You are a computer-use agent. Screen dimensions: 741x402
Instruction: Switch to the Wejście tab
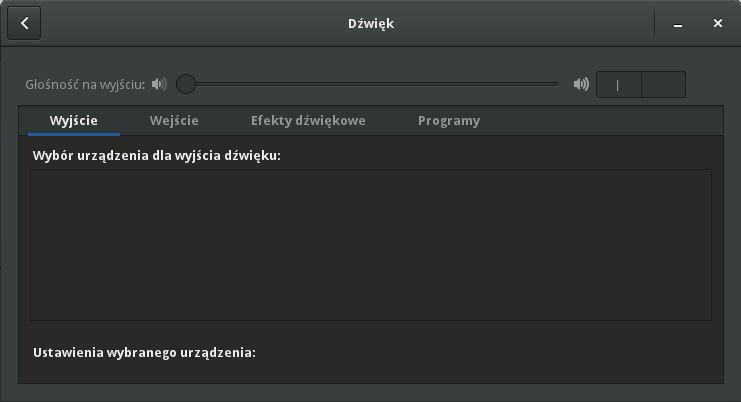(x=174, y=121)
